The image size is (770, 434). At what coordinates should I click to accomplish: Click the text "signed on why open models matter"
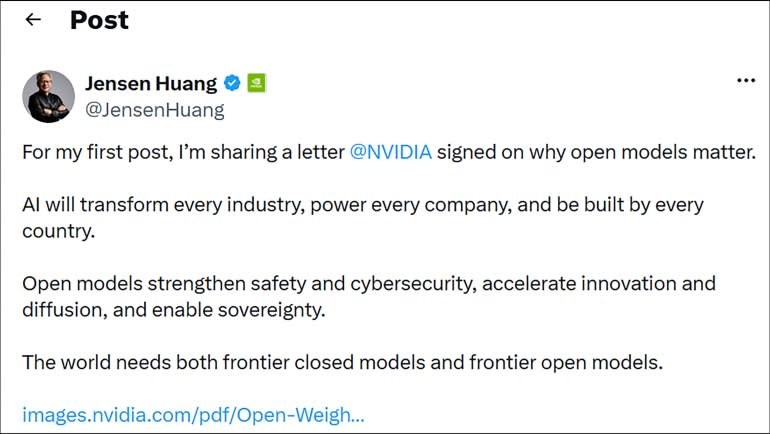pos(596,153)
